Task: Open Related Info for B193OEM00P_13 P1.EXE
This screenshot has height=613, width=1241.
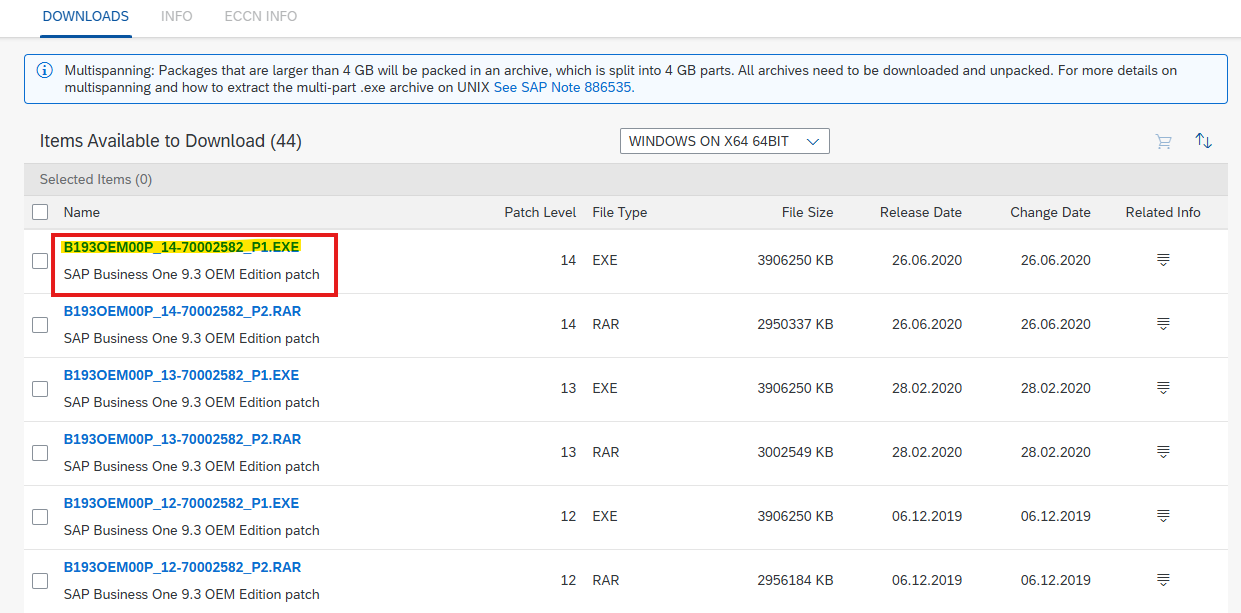Action: 1163,388
